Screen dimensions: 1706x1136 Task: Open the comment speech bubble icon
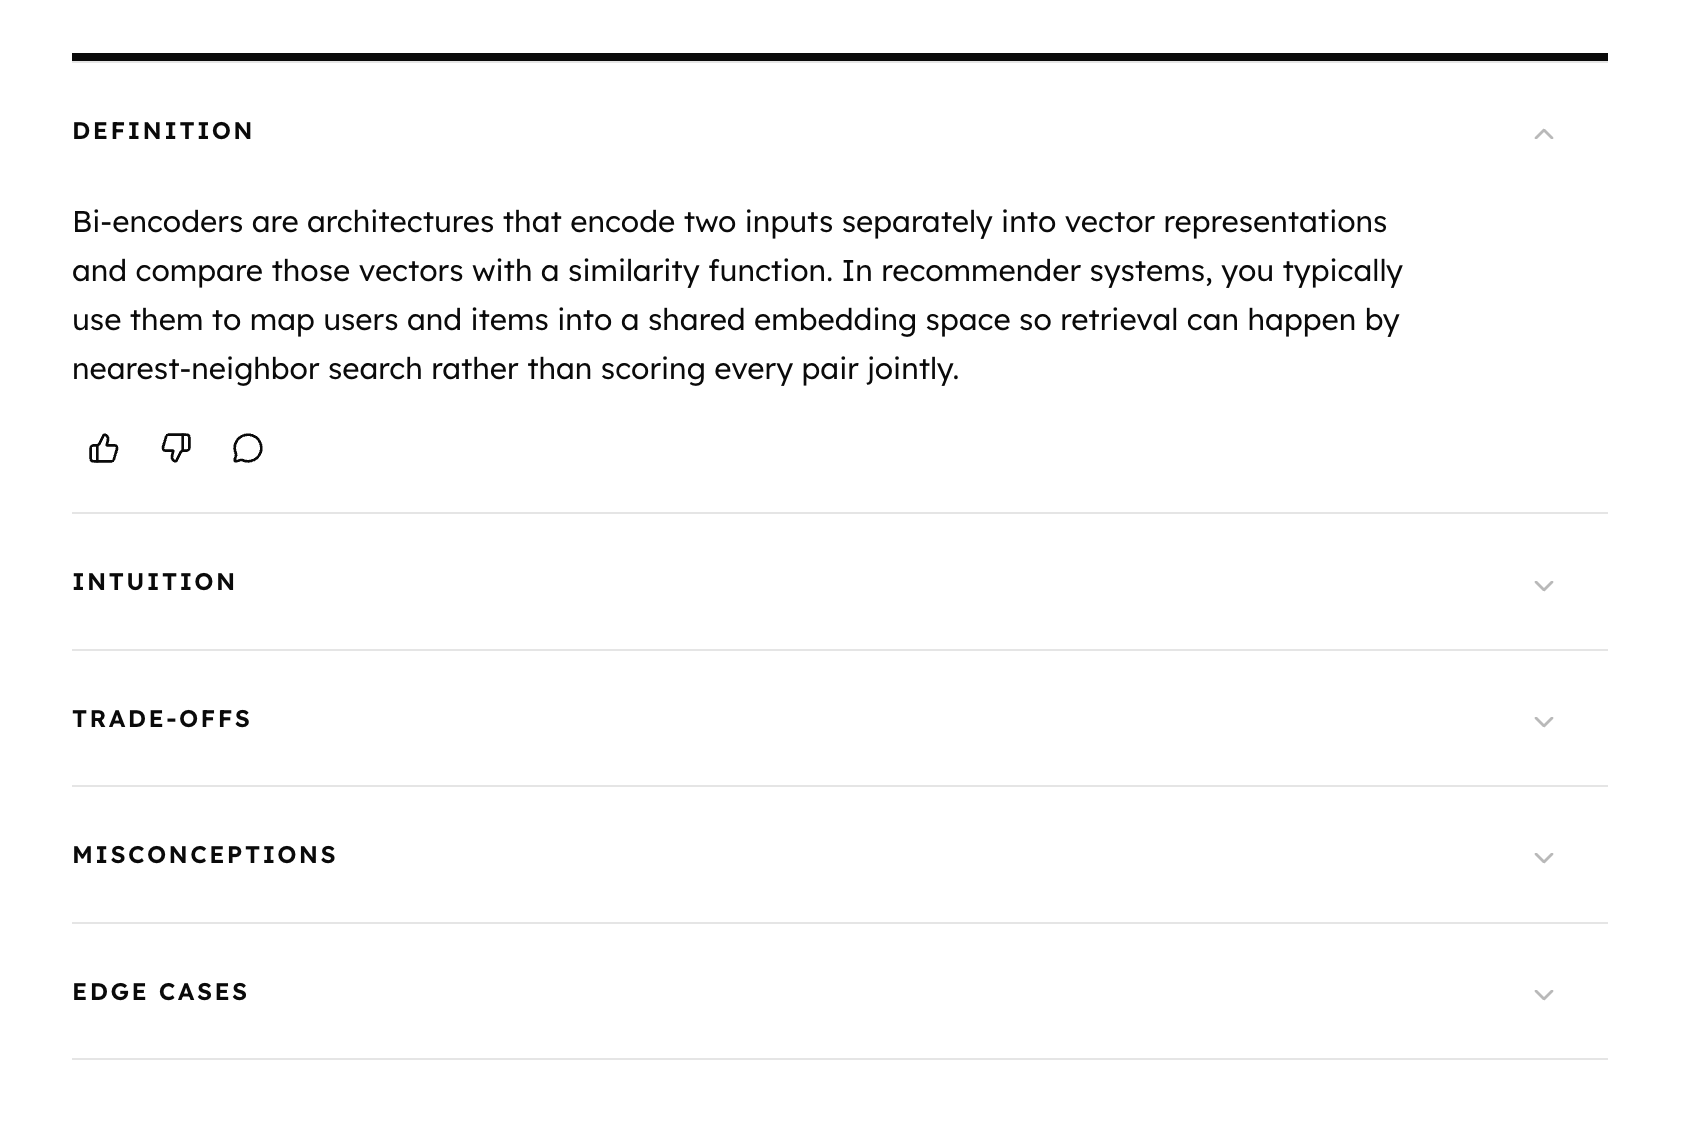[x=248, y=448]
